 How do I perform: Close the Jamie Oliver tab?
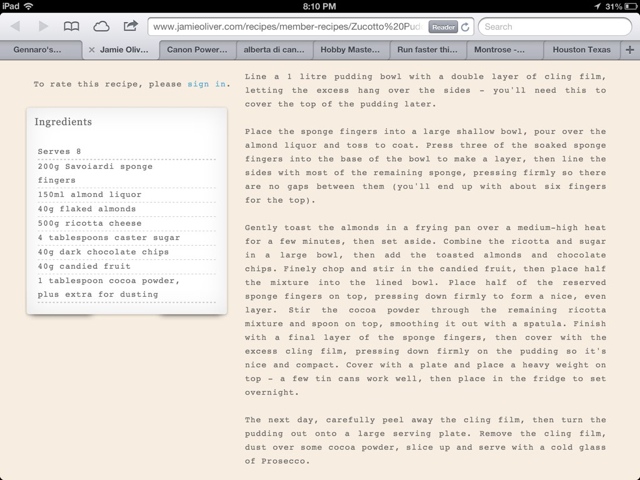pyautogui.click(x=92, y=49)
